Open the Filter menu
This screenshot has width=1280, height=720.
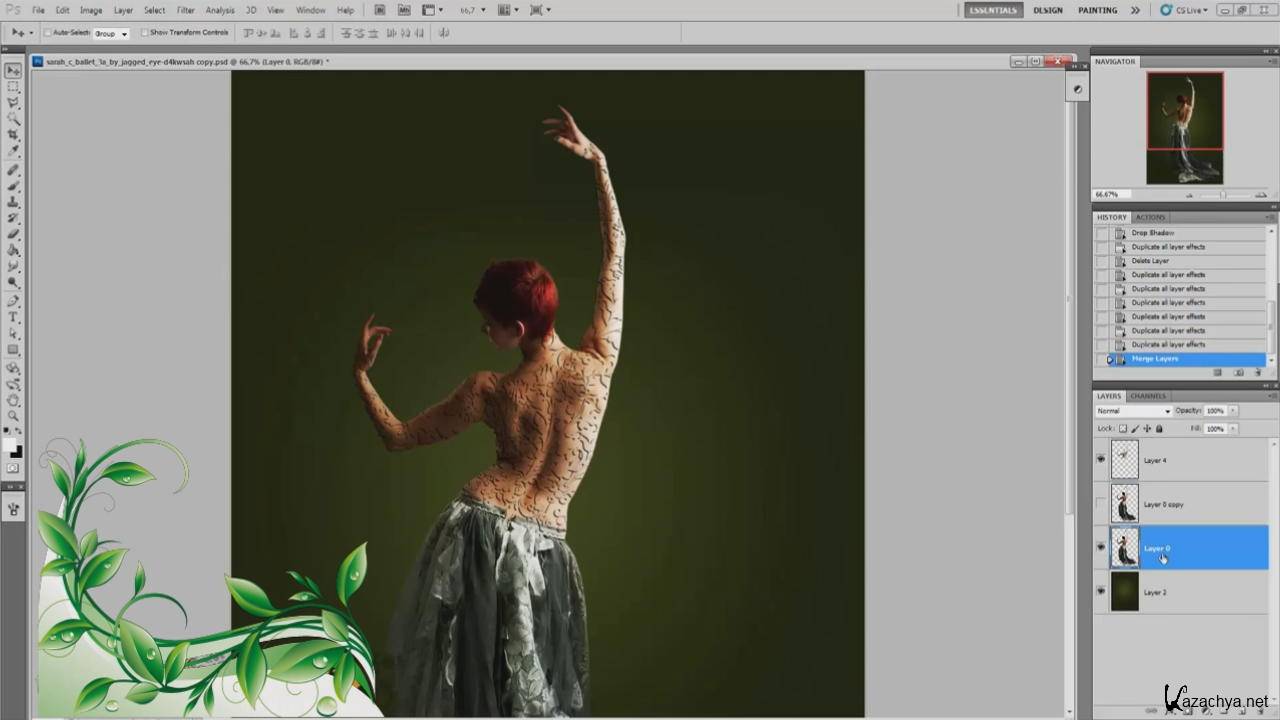pyautogui.click(x=186, y=10)
